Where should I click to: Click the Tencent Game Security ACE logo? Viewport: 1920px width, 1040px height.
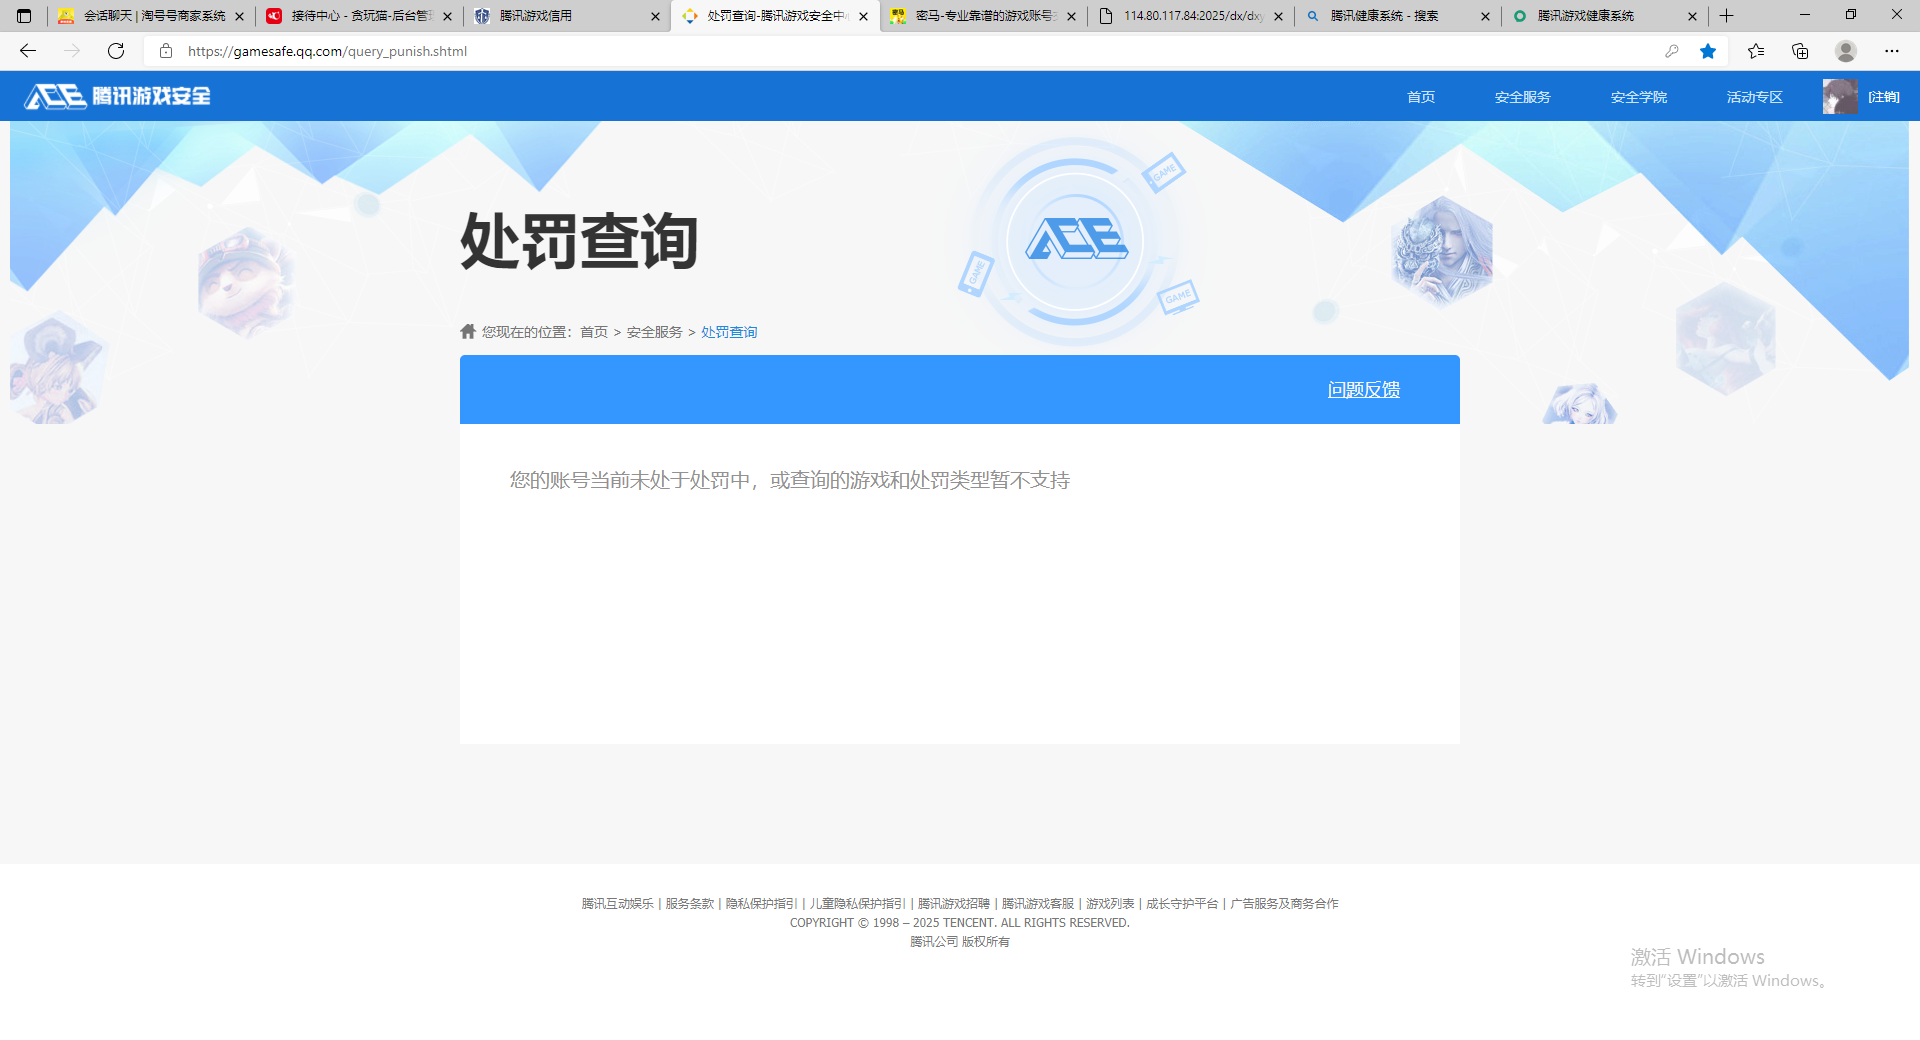(x=118, y=96)
